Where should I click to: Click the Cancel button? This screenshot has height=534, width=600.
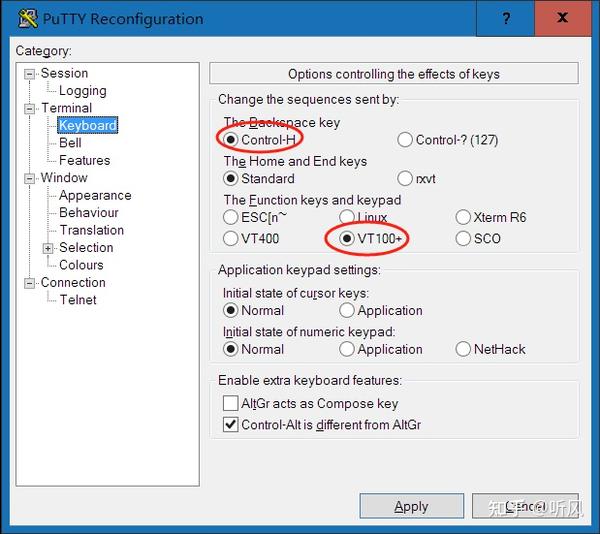click(x=524, y=507)
